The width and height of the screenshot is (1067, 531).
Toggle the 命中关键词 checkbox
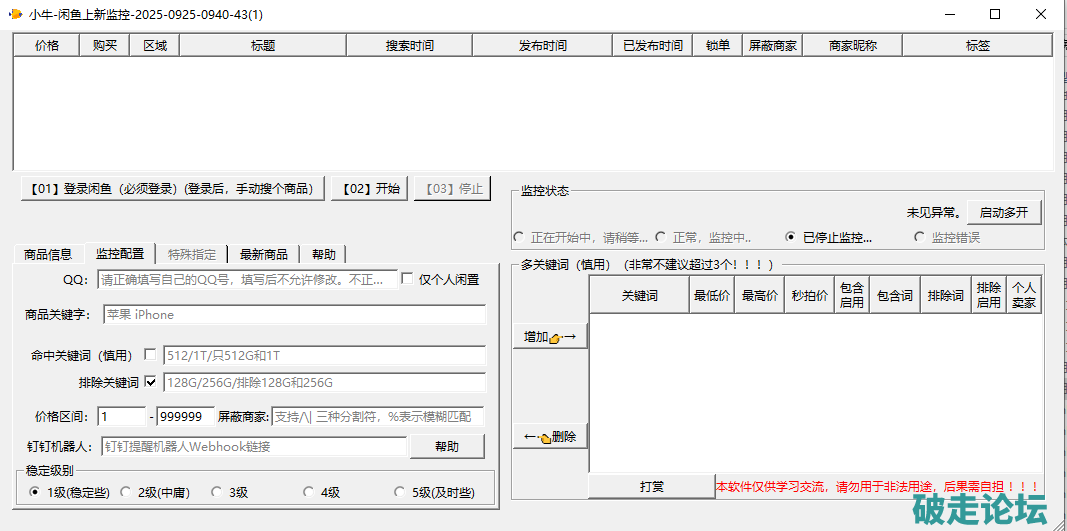point(150,355)
